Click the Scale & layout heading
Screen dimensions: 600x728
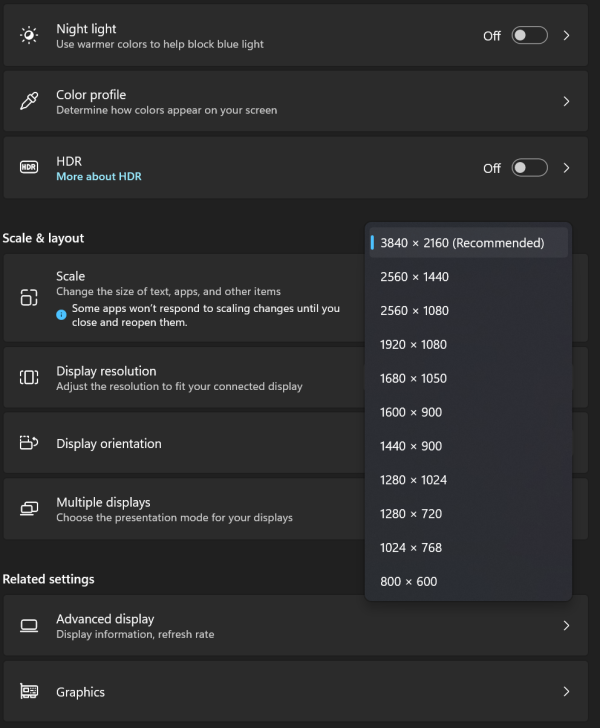(43, 238)
